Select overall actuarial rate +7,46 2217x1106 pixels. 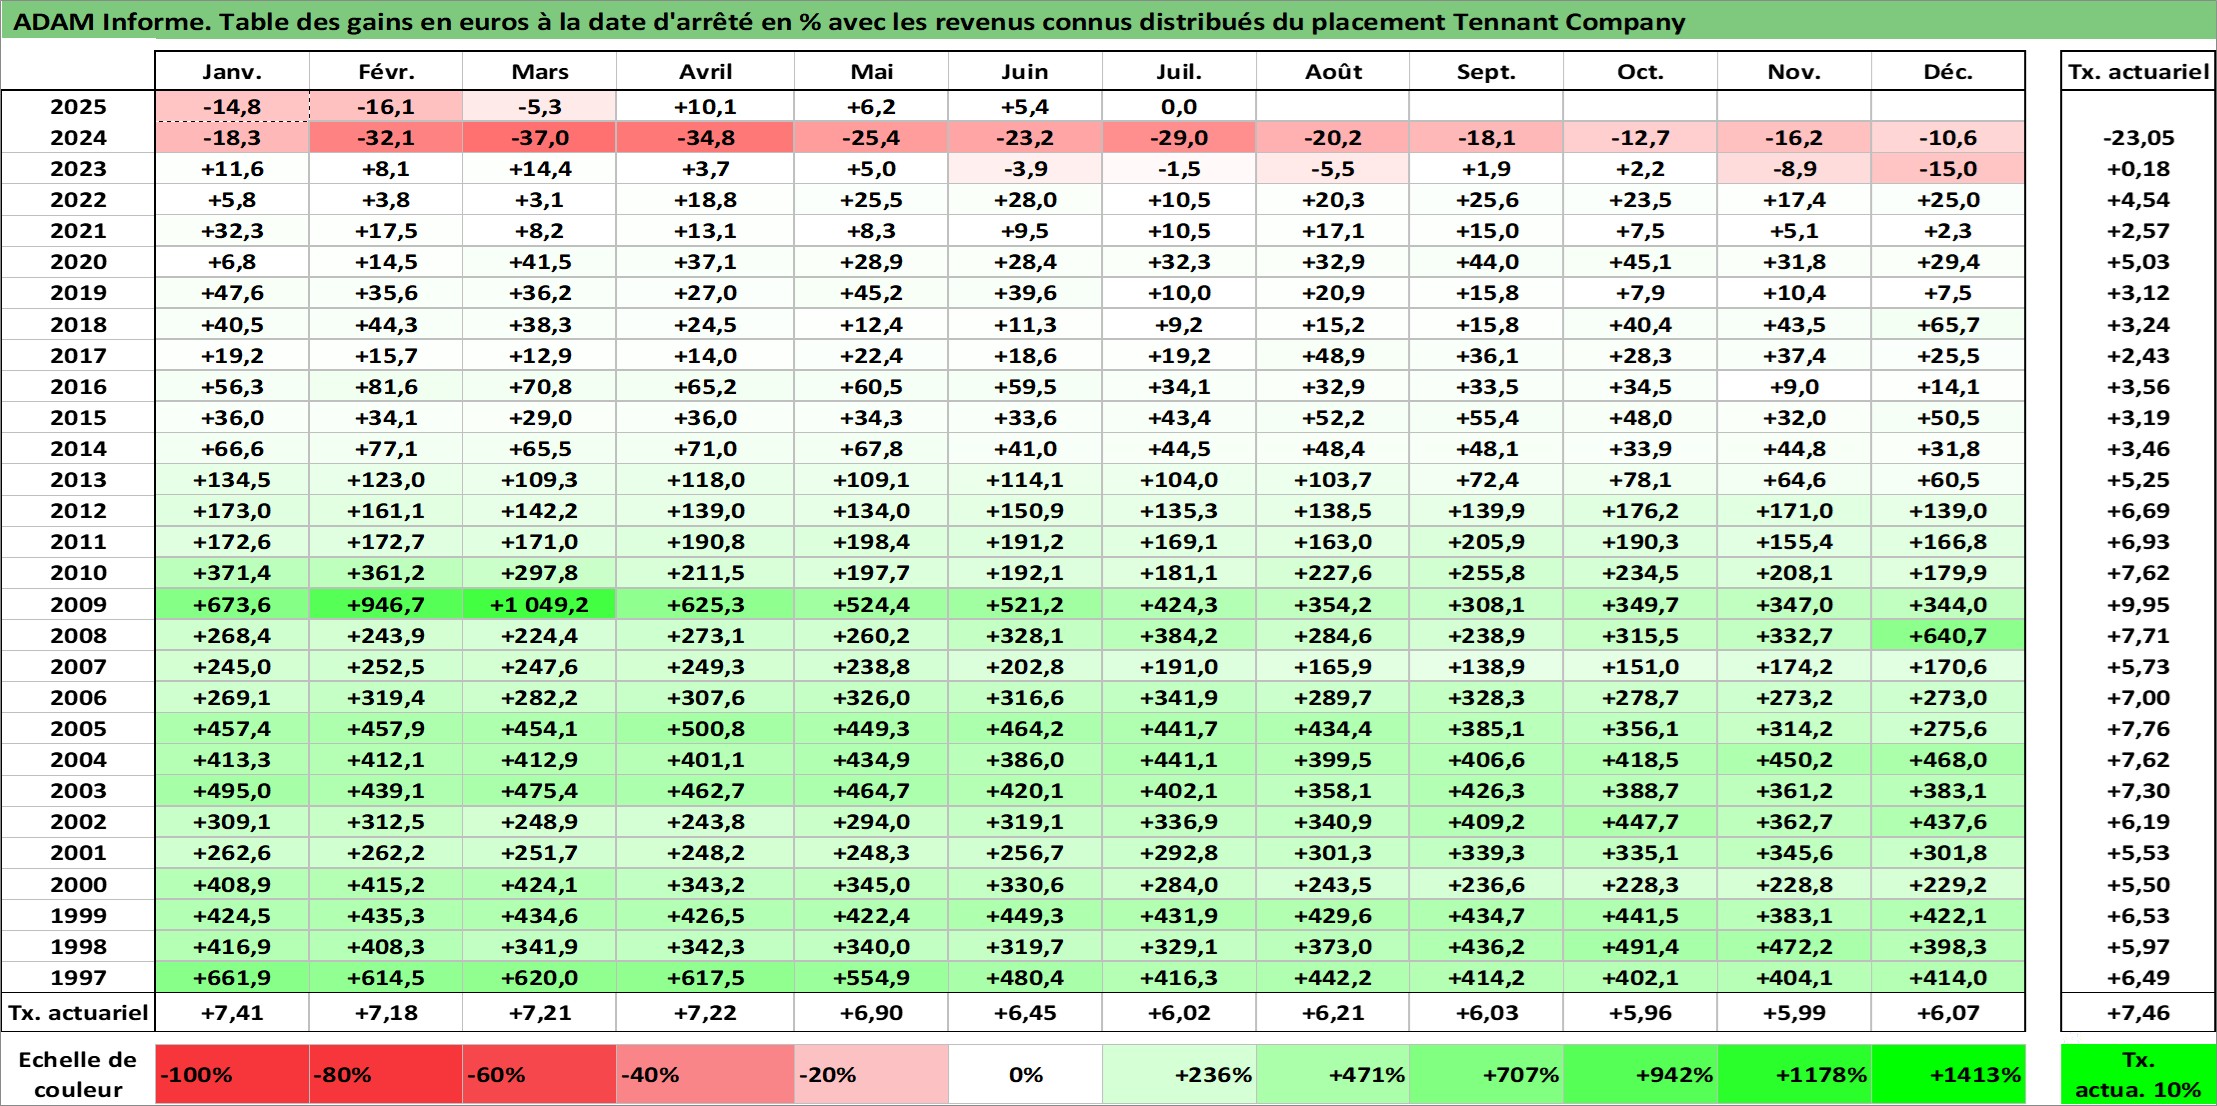pyautogui.click(x=2138, y=1013)
